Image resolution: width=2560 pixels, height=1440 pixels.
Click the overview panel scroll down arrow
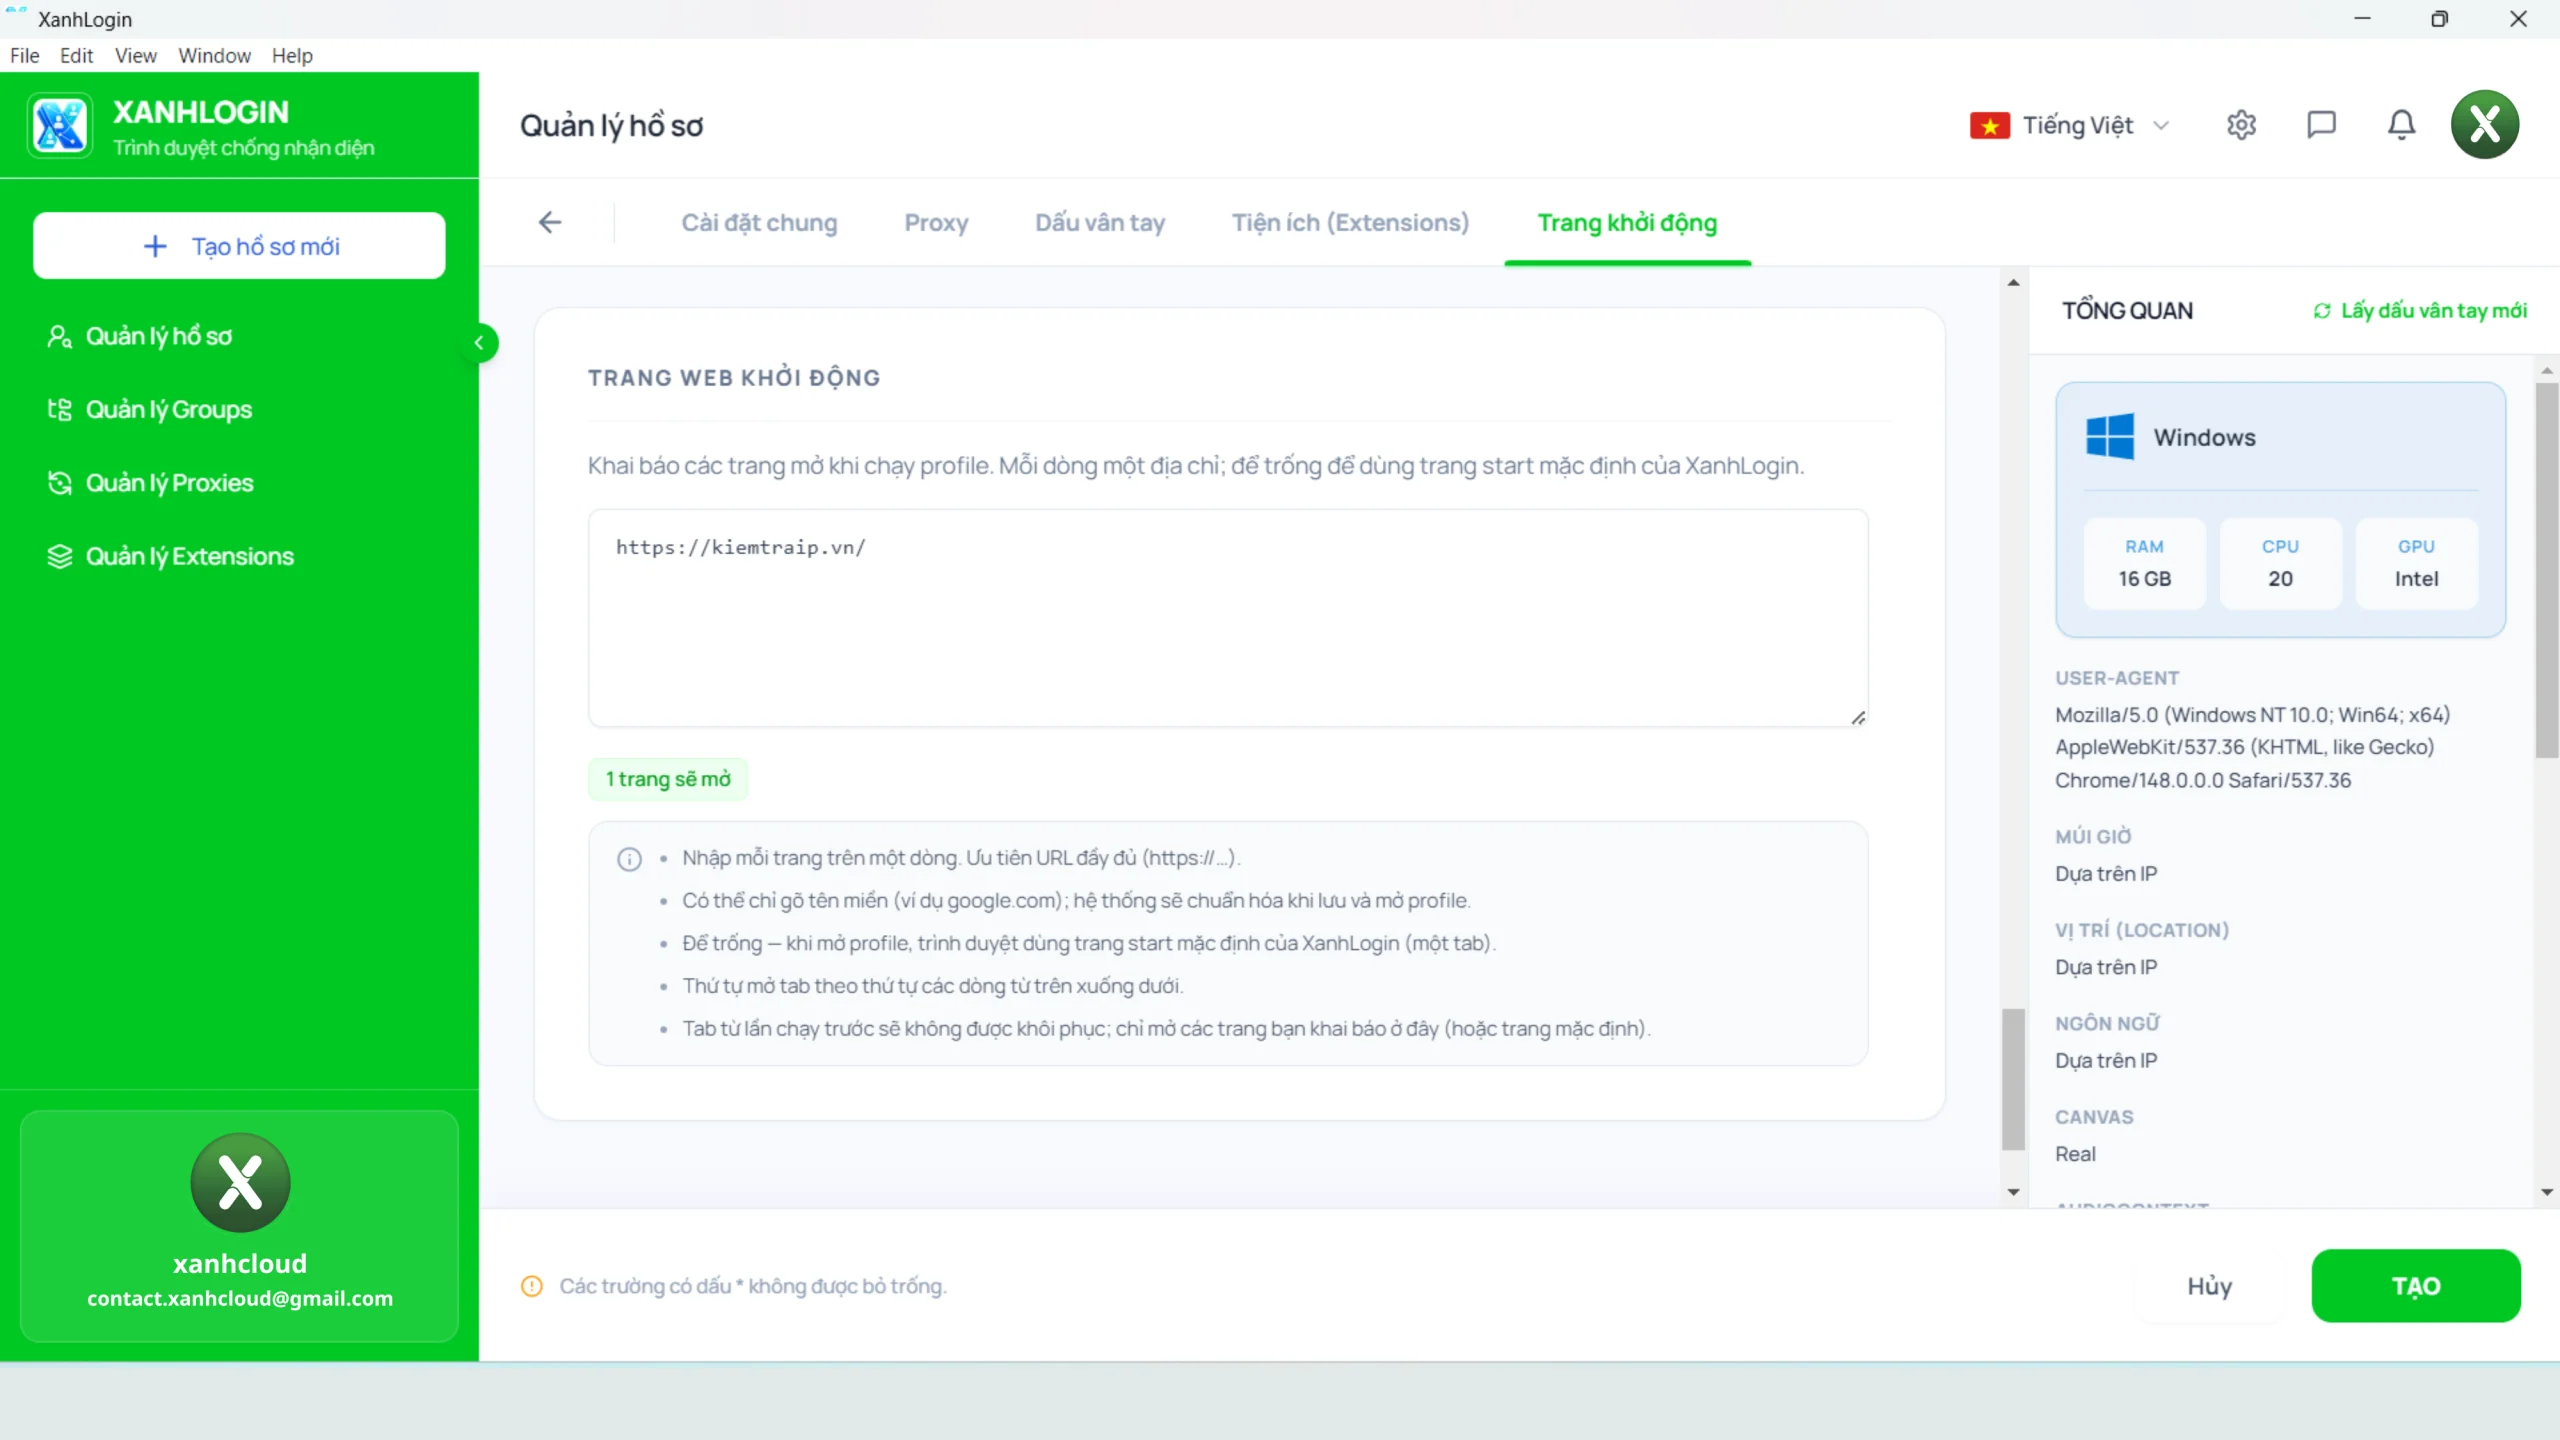(2547, 1192)
